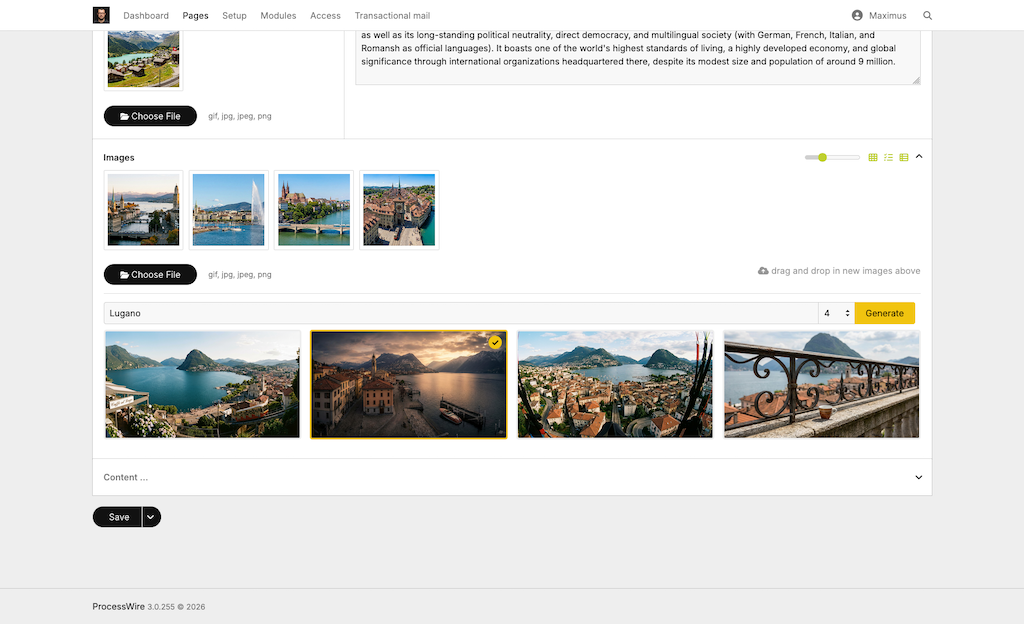Select the generated balcony railing image
This screenshot has width=1024, height=624.
point(821,384)
